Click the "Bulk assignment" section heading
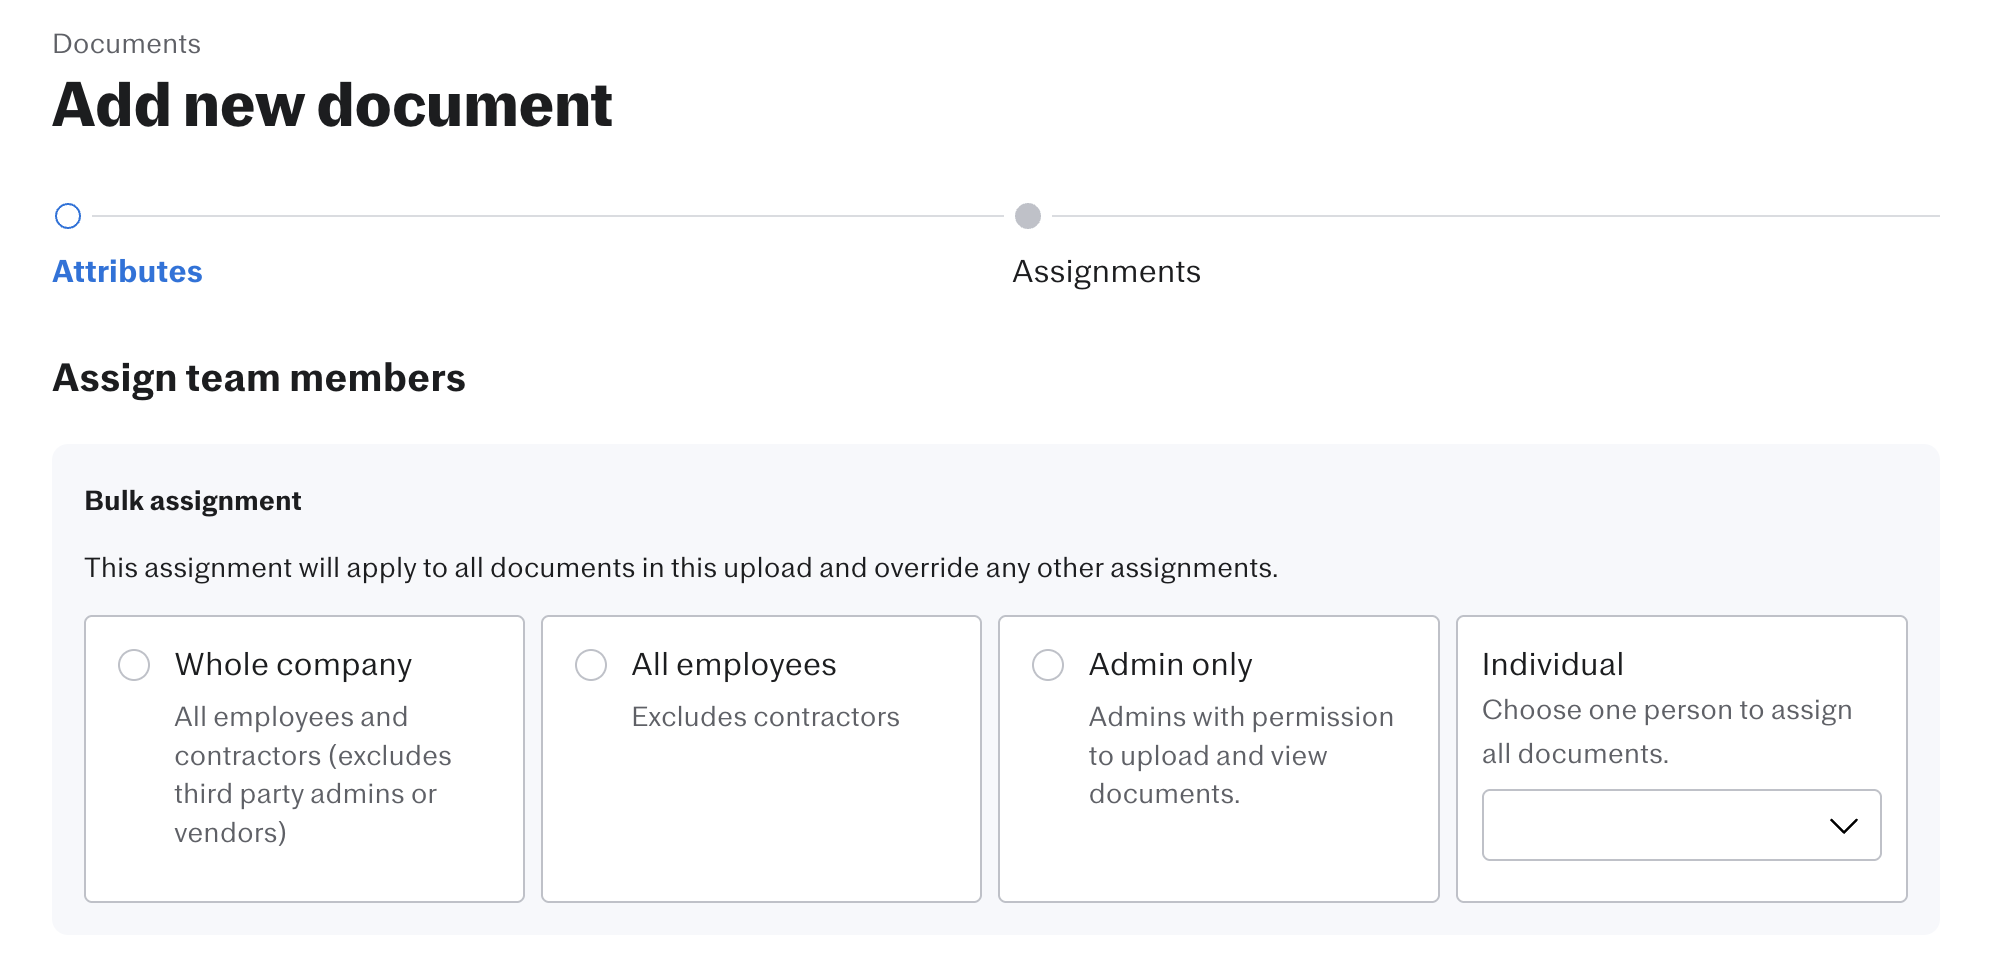This screenshot has width=2006, height=964. (193, 501)
